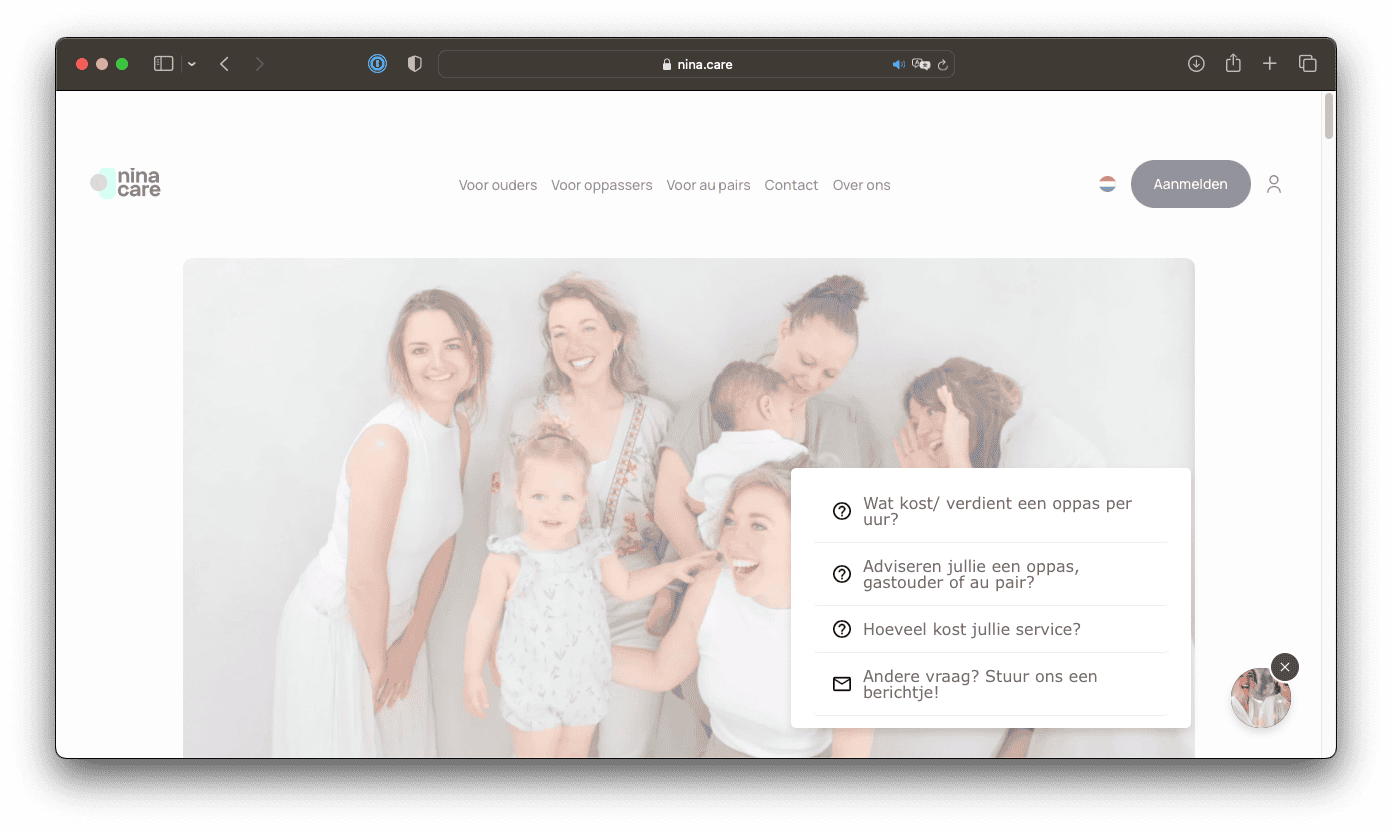Image resolution: width=1392 pixels, height=832 pixels.
Task: Close the chat widget popup
Action: (x=1285, y=667)
